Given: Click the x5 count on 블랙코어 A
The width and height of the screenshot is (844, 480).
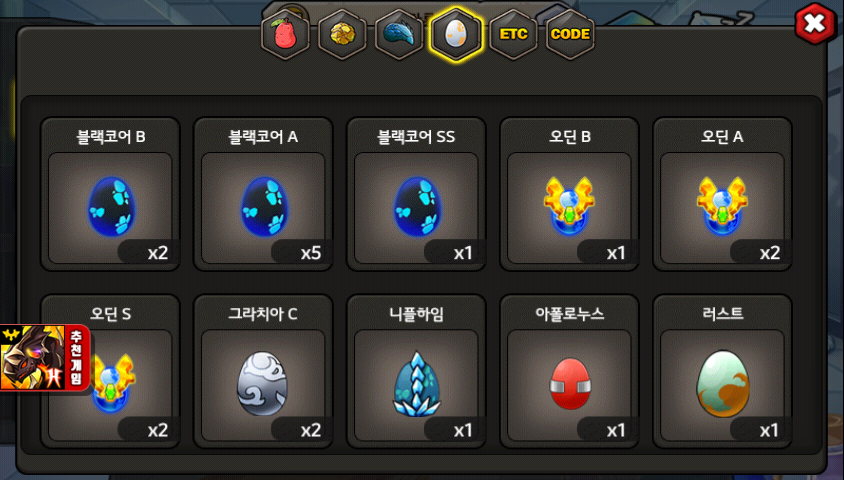Looking at the screenshot, I should 311,252.
